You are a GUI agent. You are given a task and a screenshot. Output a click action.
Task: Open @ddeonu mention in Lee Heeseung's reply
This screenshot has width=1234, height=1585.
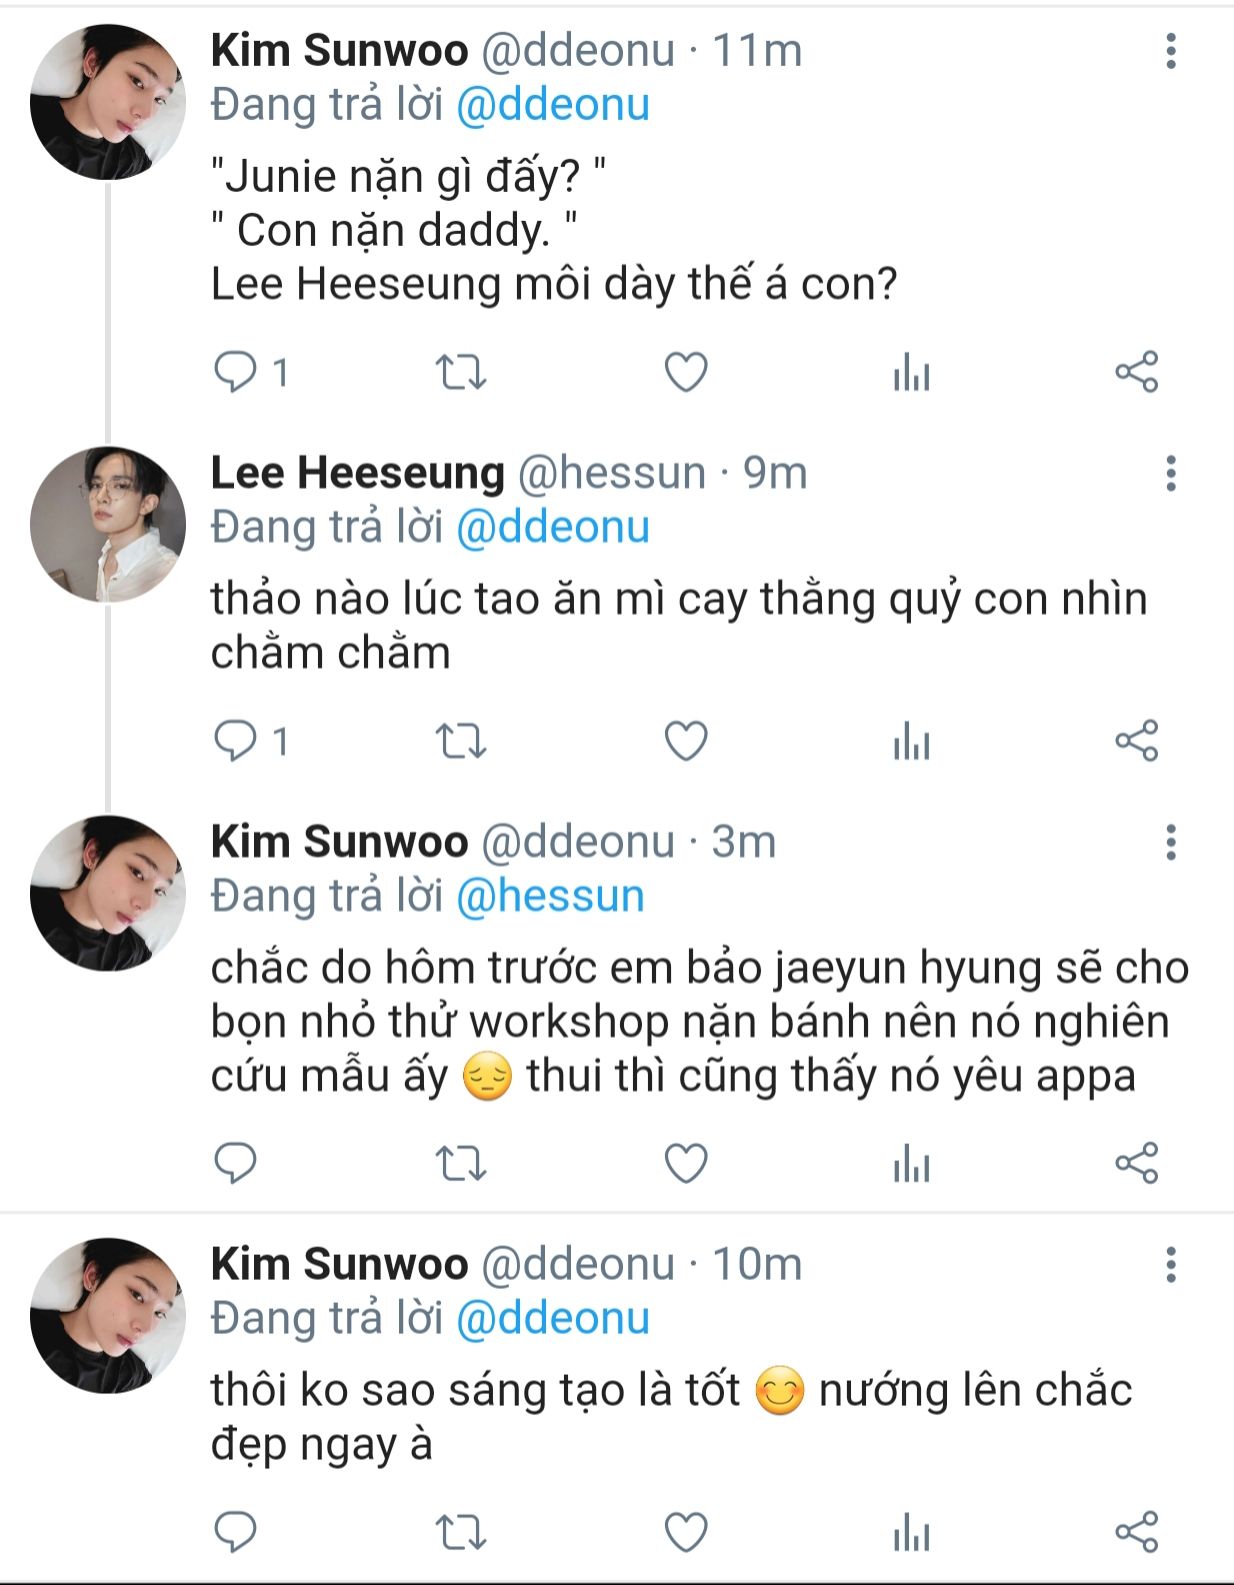coord(553,527)
